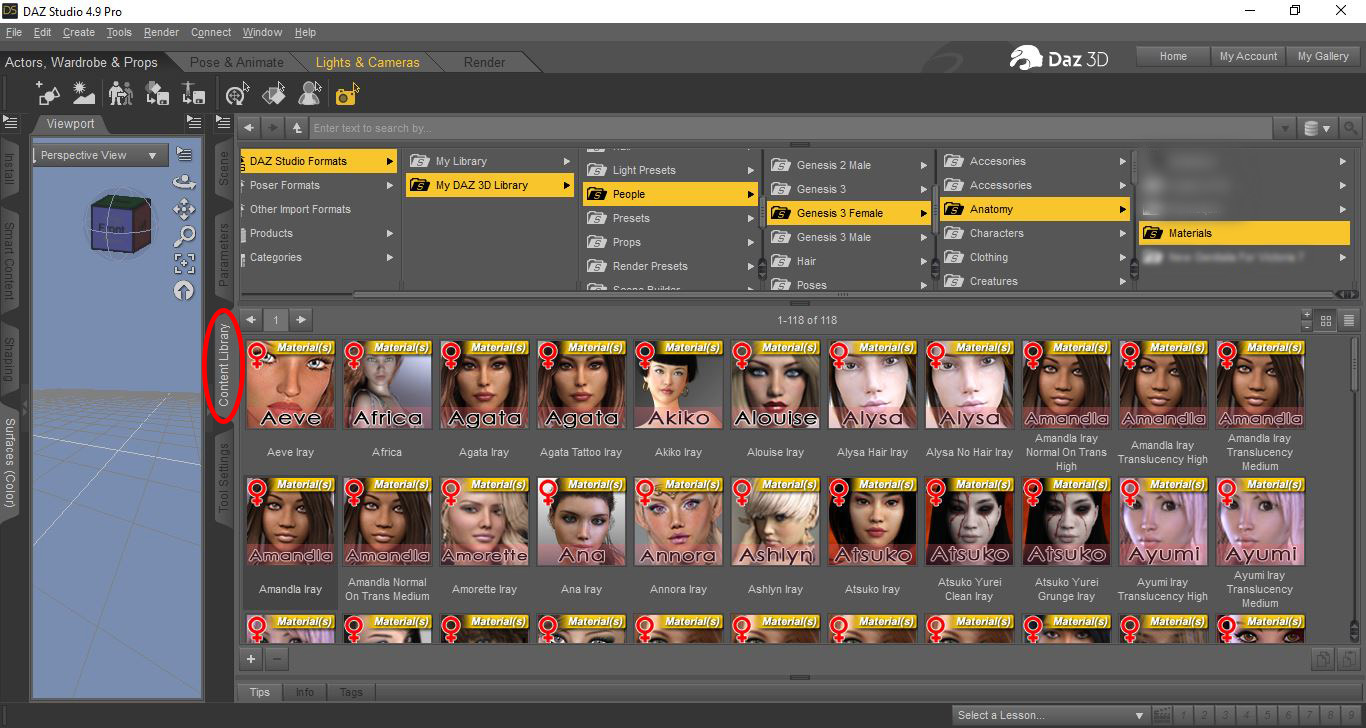The image size is (1366, 728).
Task: Select the Characters folder
Action: coord(1035,233)
